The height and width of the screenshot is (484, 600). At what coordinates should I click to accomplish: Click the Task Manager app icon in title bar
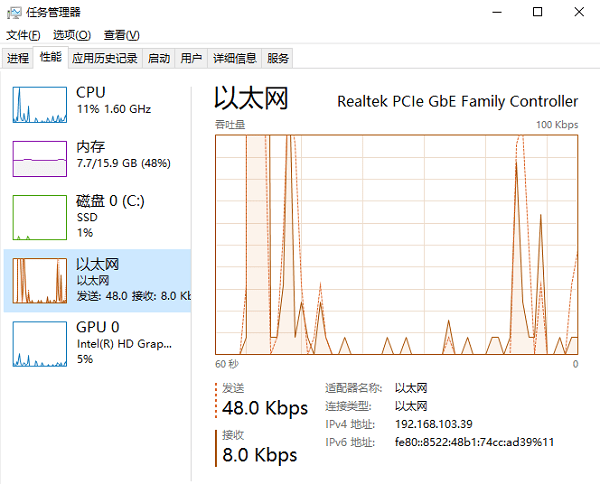point(12,12)
